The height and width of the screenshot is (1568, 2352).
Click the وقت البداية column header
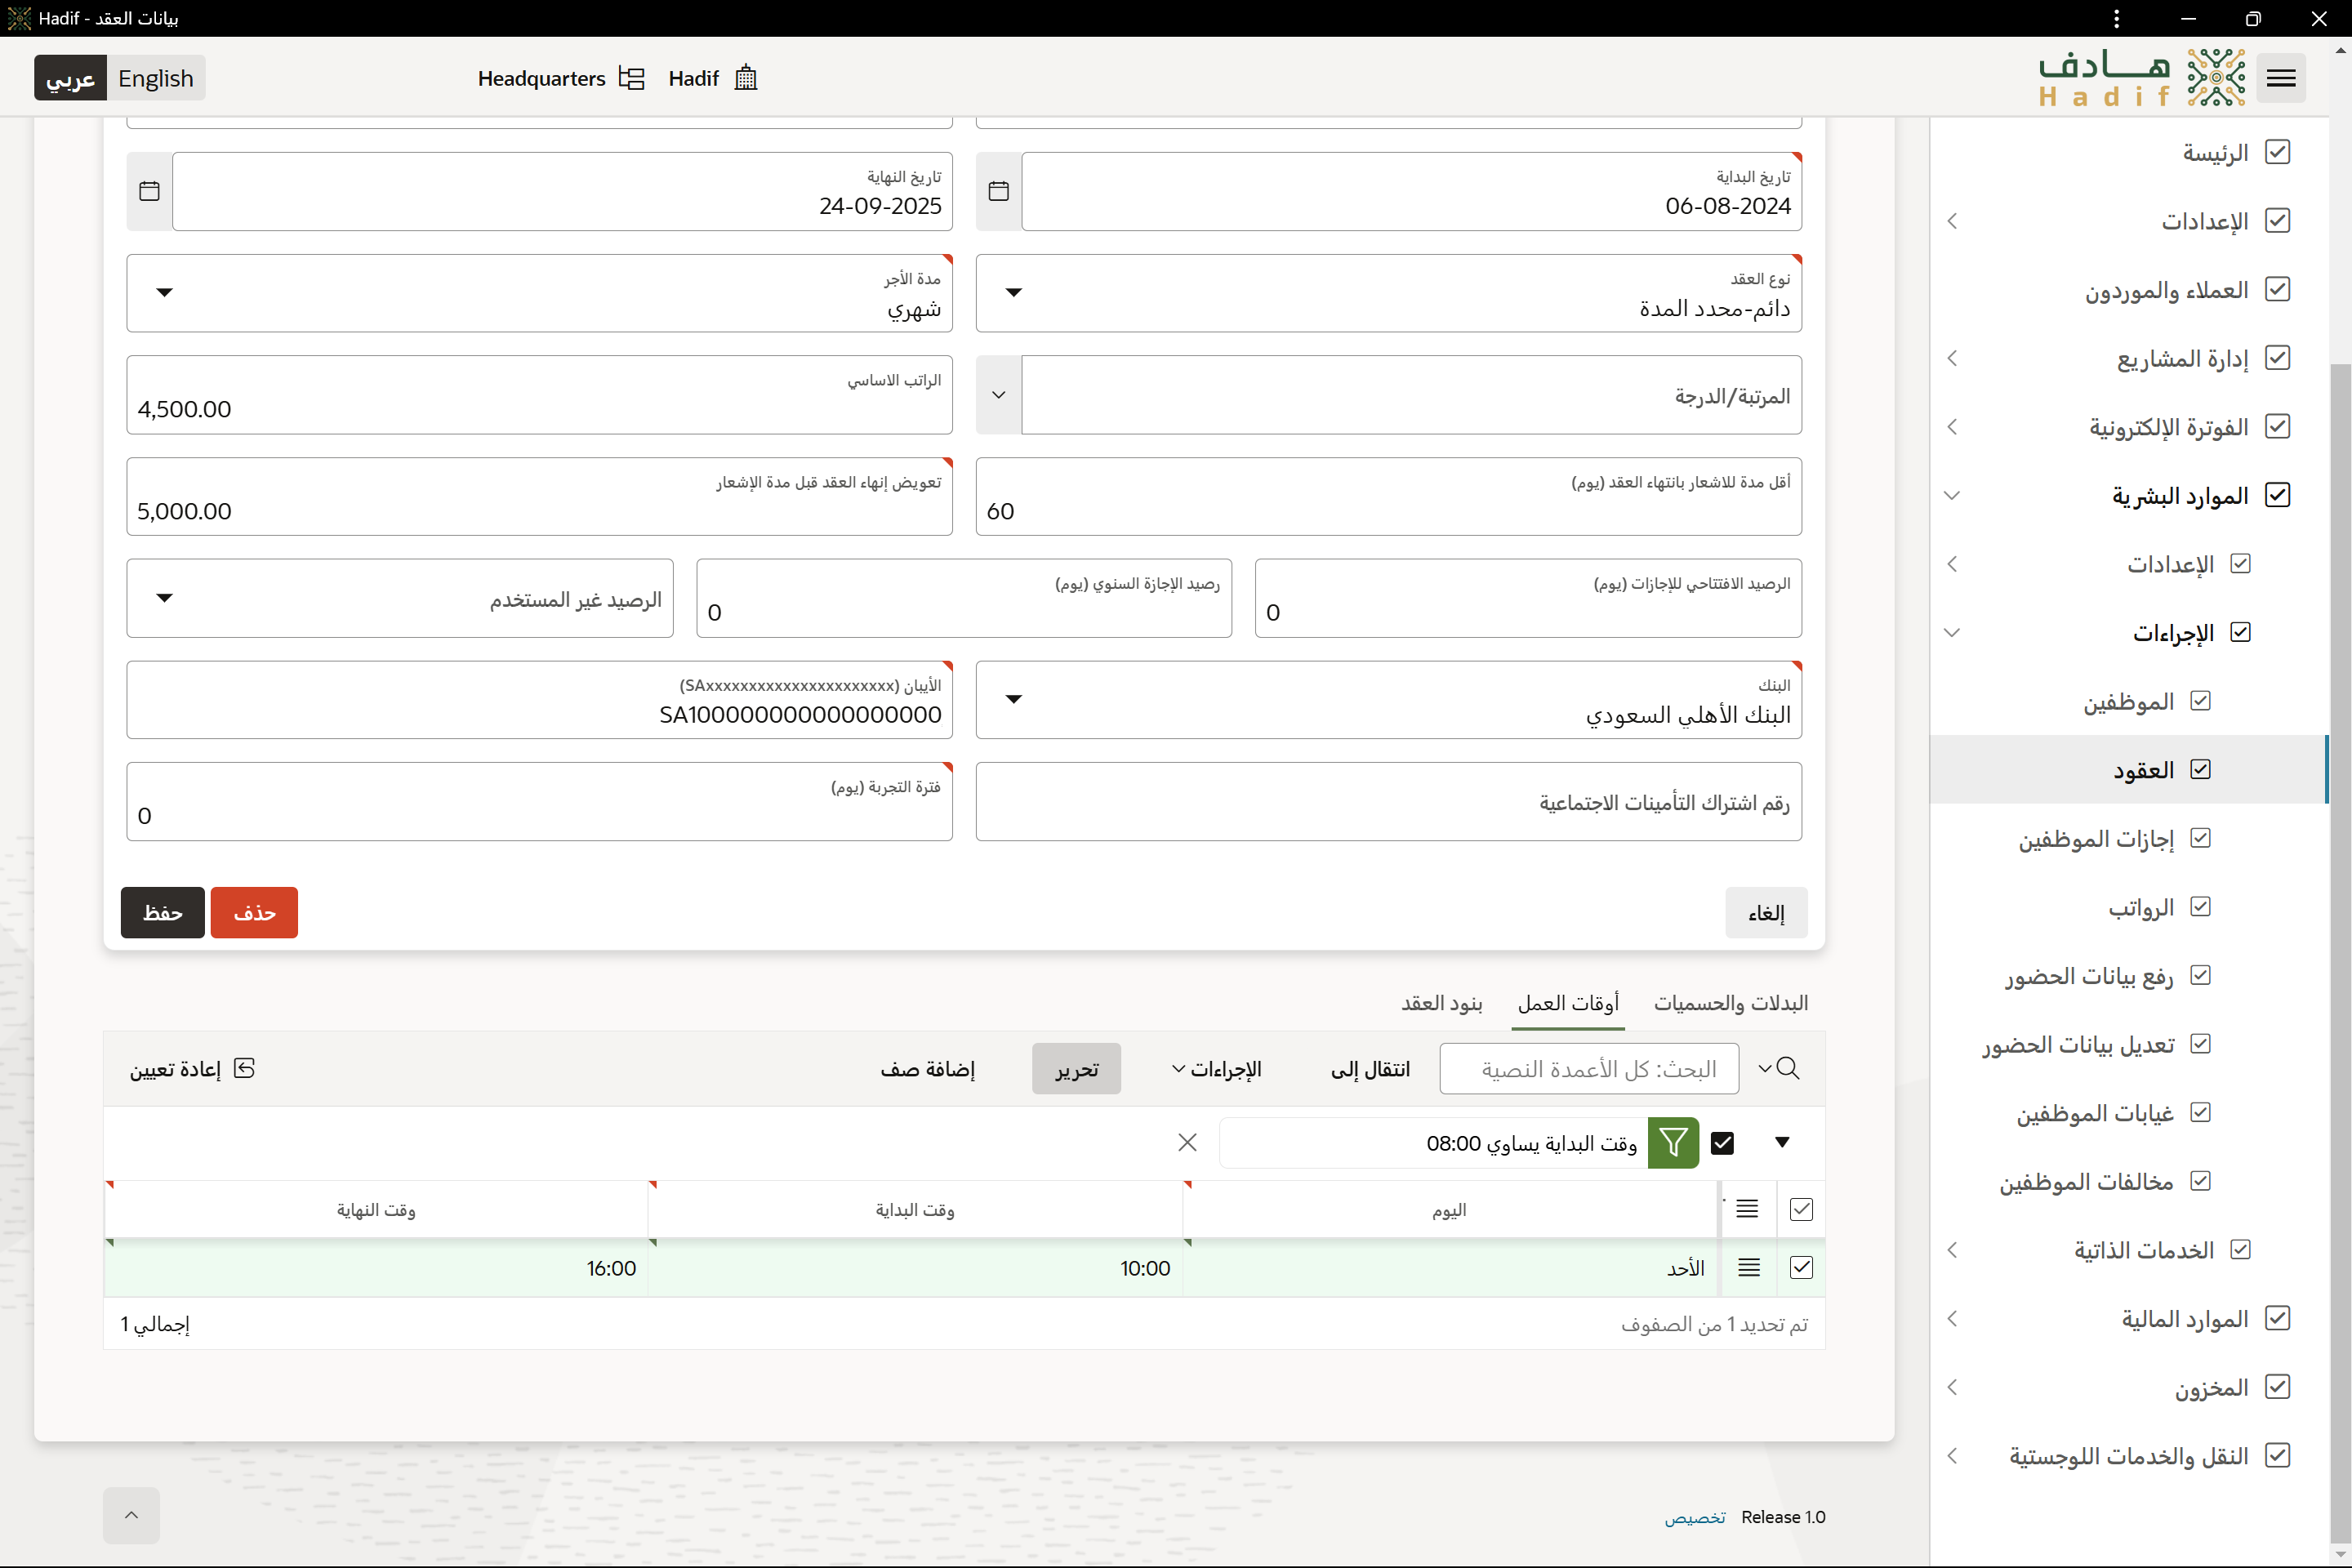[915, 1210]
